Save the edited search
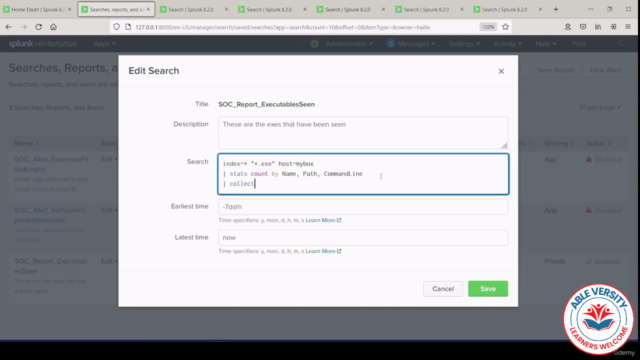The height and width of the screenshot is (360, 640). [x=488, y=289]
